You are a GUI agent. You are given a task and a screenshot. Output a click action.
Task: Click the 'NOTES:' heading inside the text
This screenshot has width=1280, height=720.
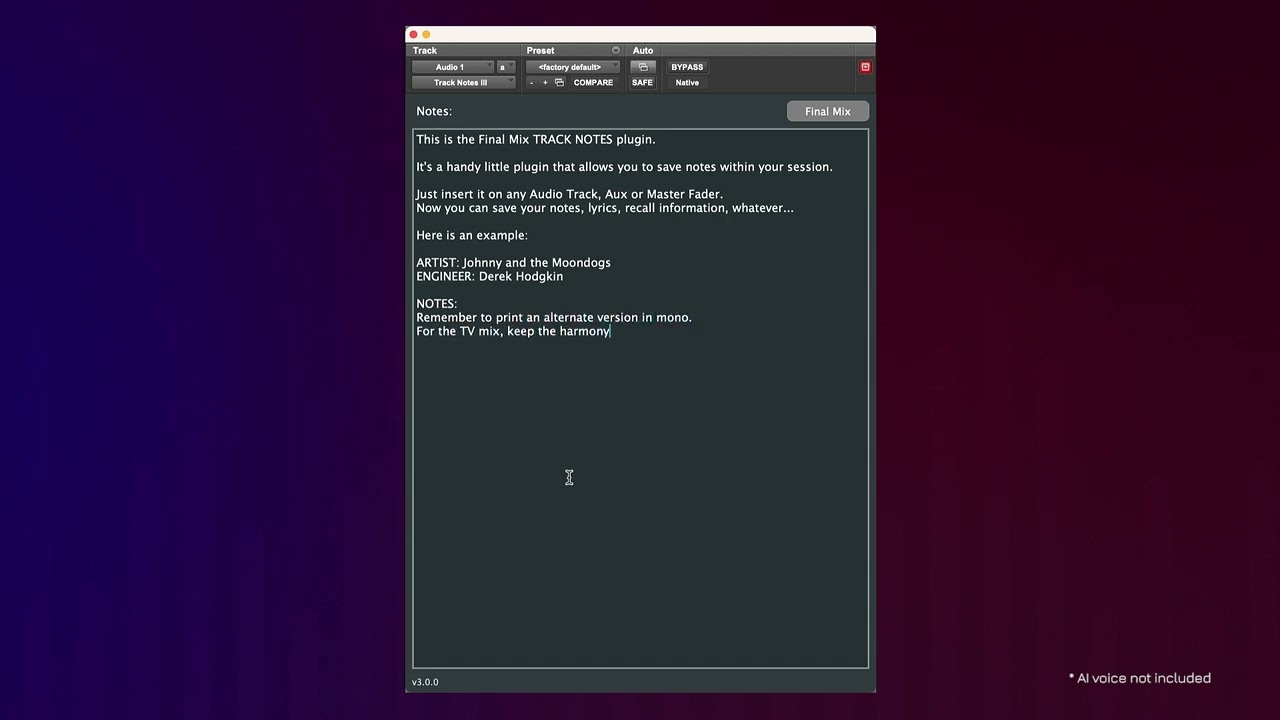[x=436, y=304]
